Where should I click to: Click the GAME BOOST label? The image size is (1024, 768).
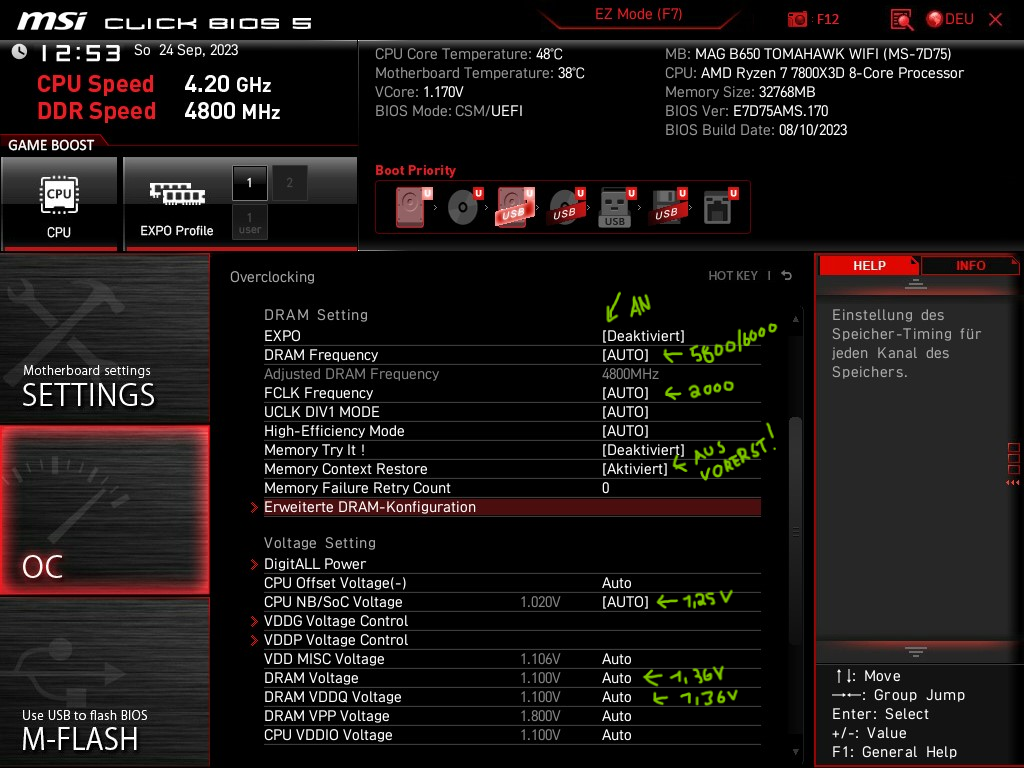pos(51,145)
